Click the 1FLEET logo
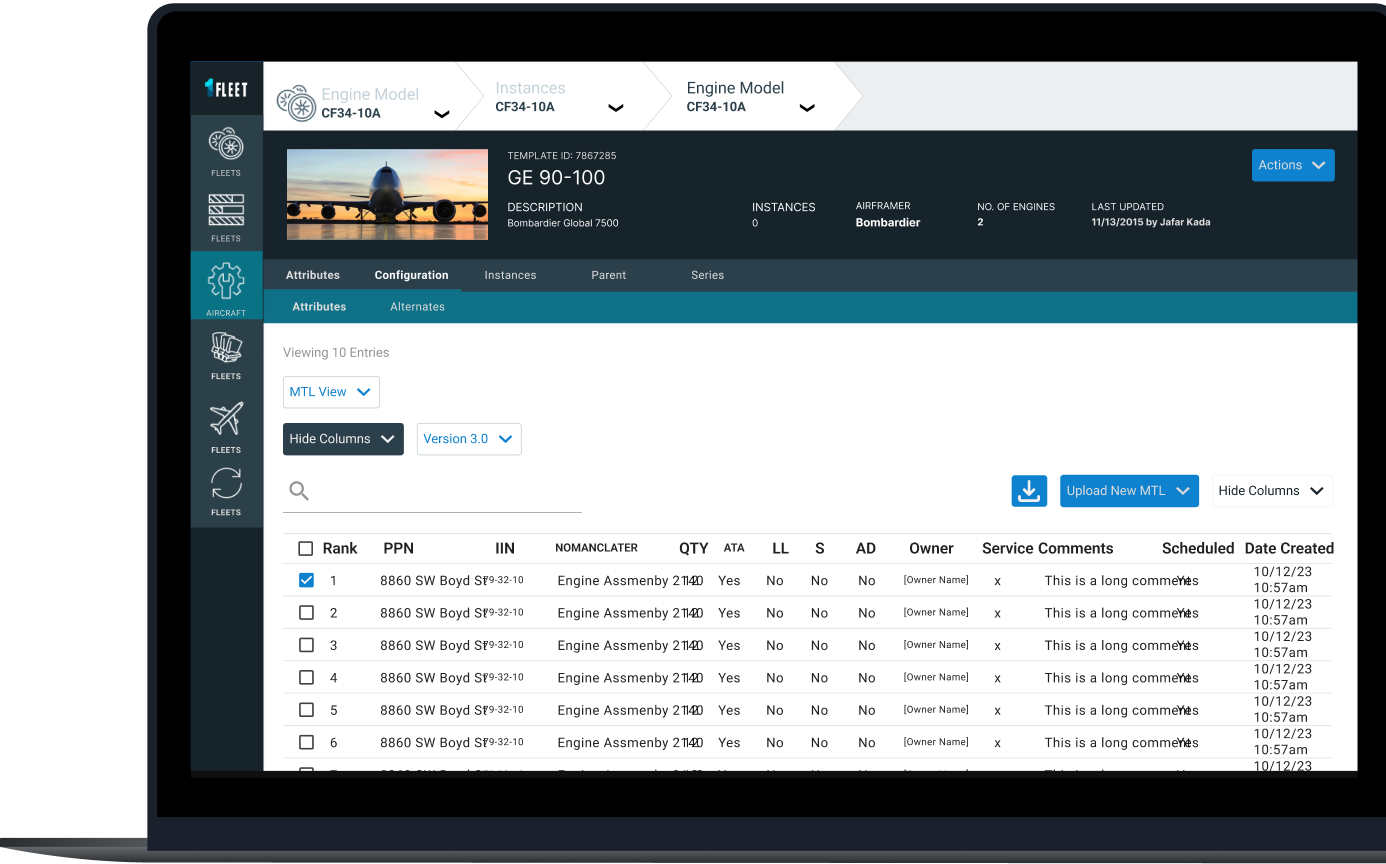 226,89
